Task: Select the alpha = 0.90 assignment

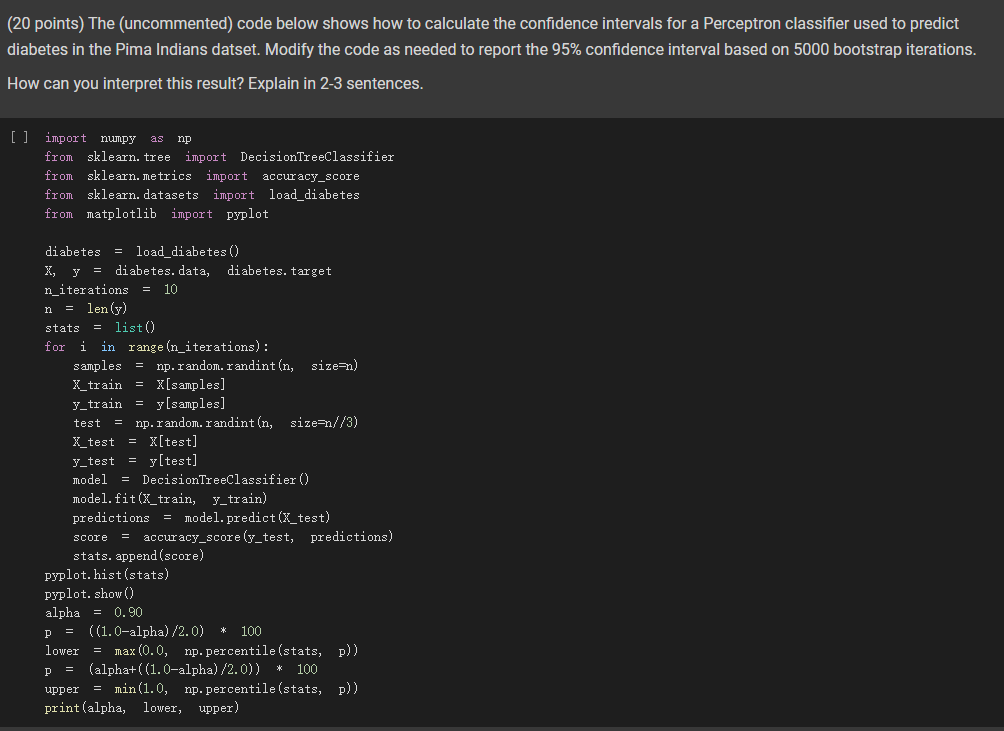Action: click(91, 612)
